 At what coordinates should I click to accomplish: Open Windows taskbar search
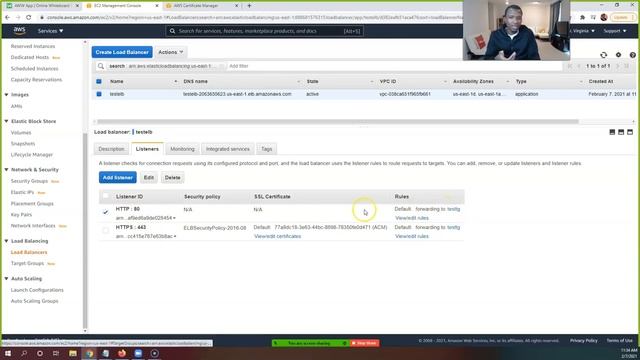point(24,353)
